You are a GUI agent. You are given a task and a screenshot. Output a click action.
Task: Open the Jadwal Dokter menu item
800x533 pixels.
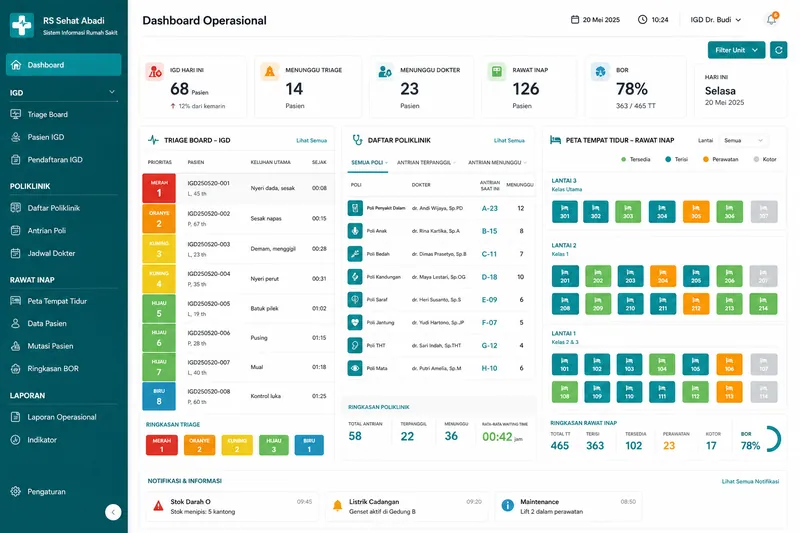point(63,253)
